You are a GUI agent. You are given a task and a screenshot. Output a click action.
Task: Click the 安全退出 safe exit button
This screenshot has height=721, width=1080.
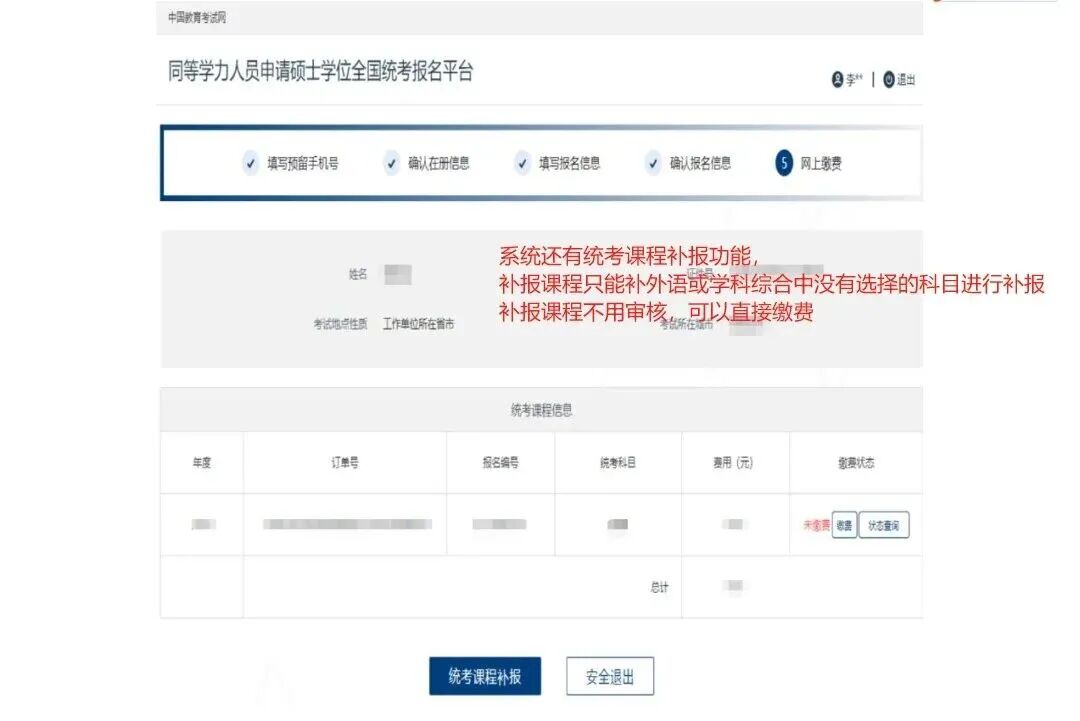610,676
